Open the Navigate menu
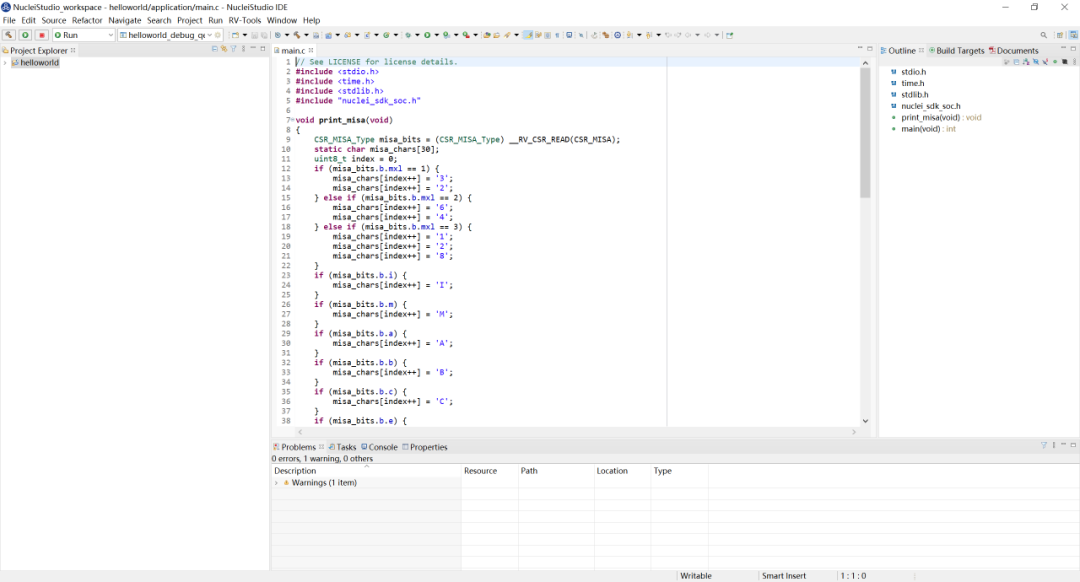This screenshot has height=582, width=1080. (125, 21)
